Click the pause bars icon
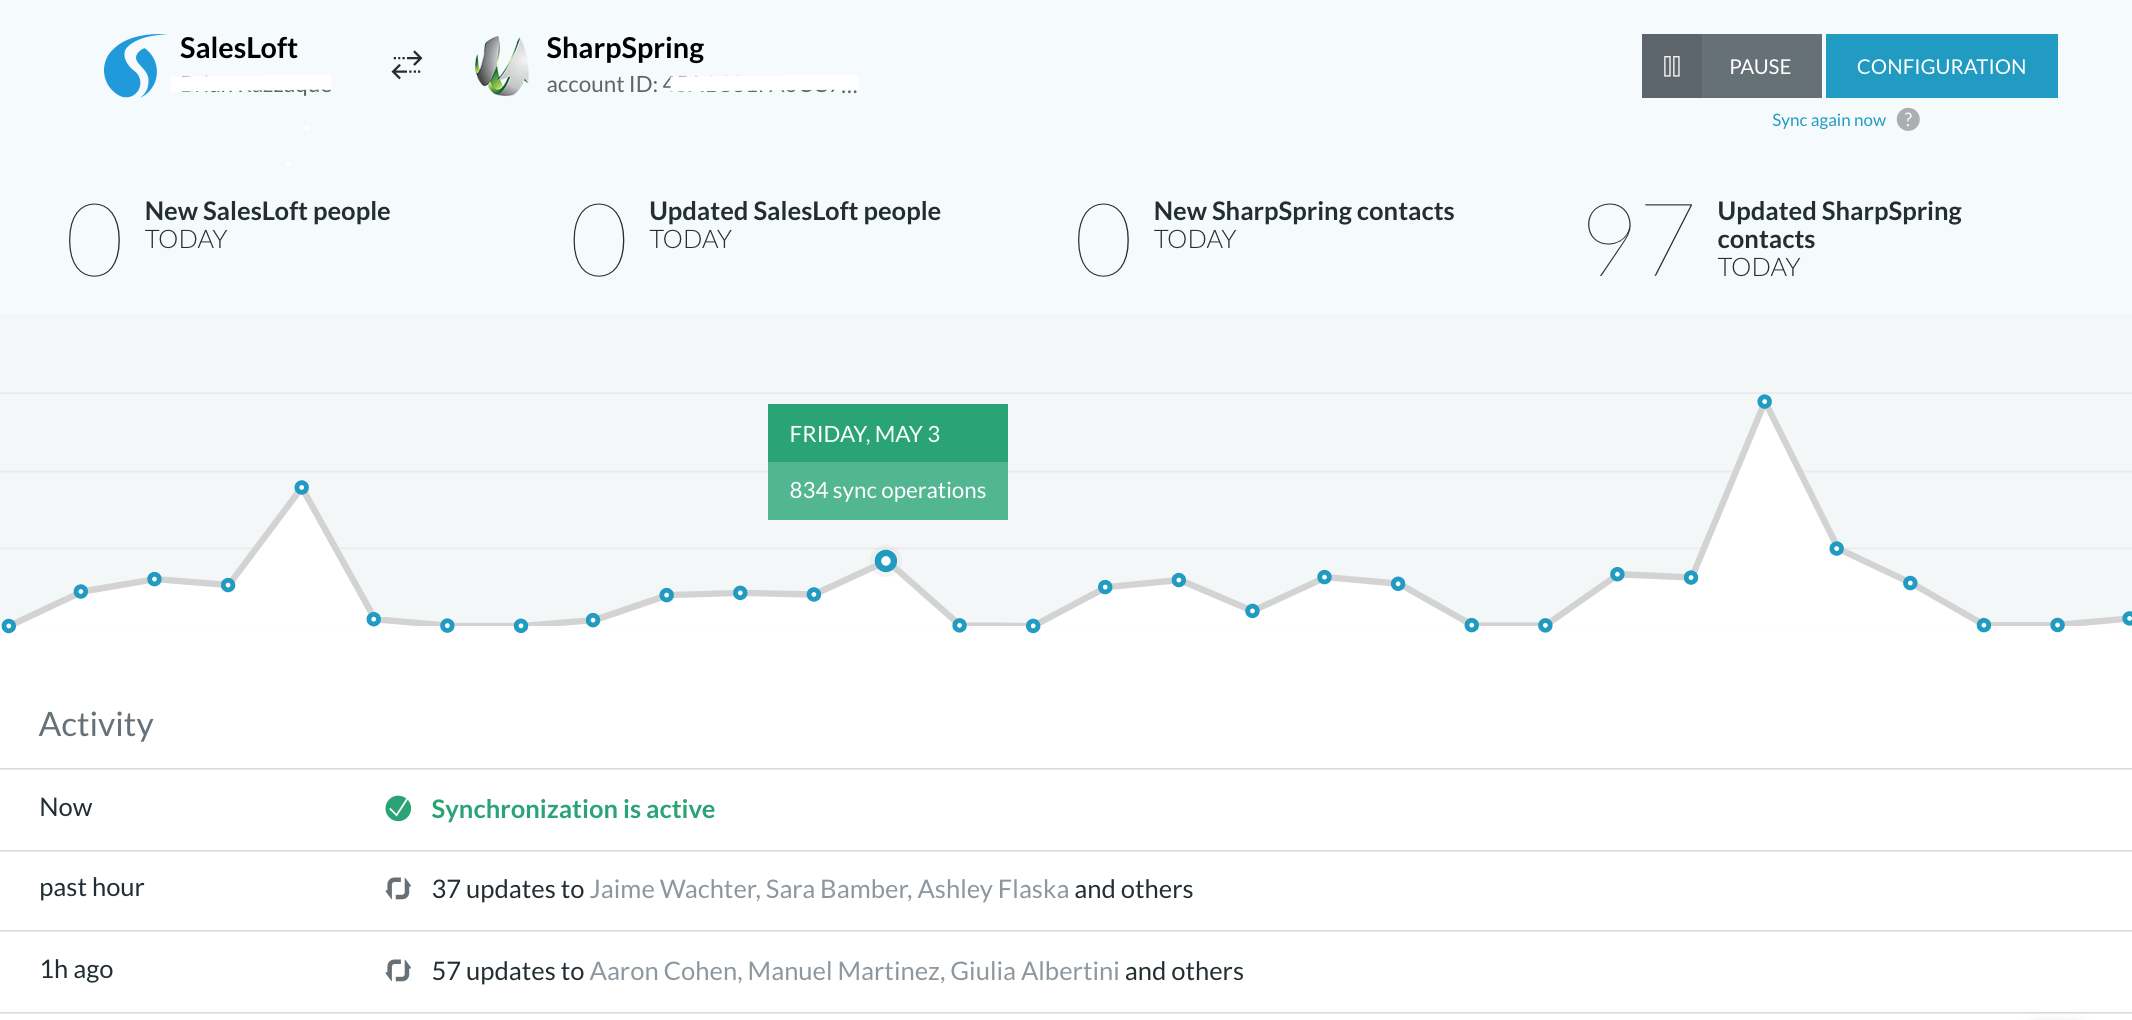Viewport: 2132px width, 1020px height. point(1672,66)
